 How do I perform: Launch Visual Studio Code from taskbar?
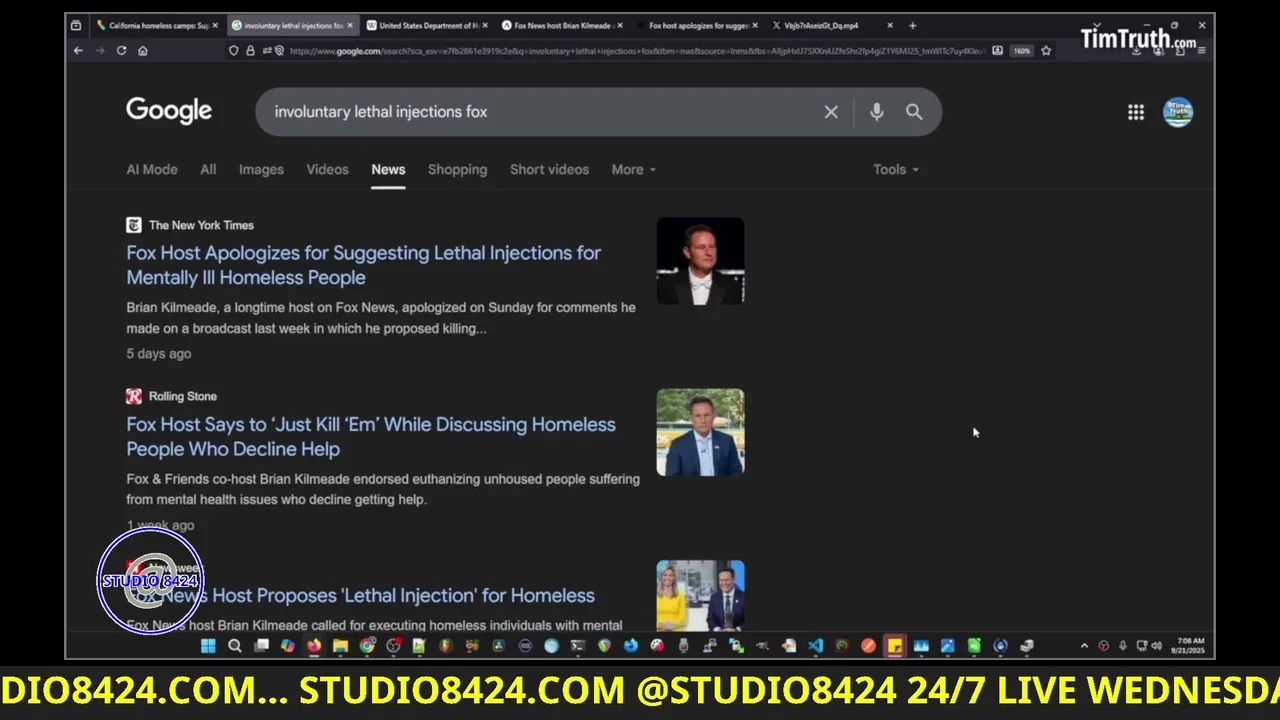click(x=815, y=646)
